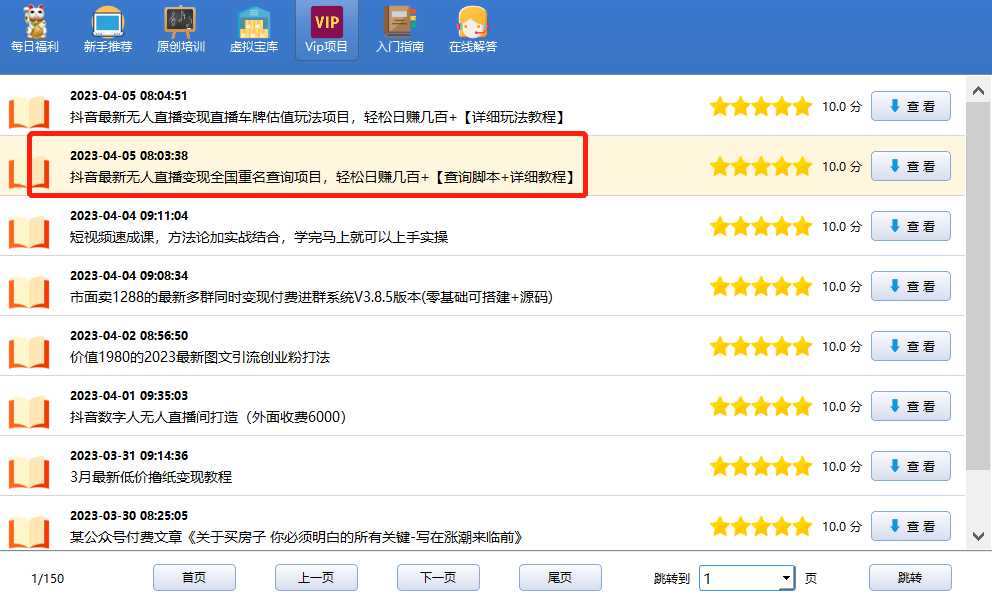Screen dimensions: 992x603
Task: Click book icon of 抖音数字人无人直播间 entry
Action: pos(28,412)
